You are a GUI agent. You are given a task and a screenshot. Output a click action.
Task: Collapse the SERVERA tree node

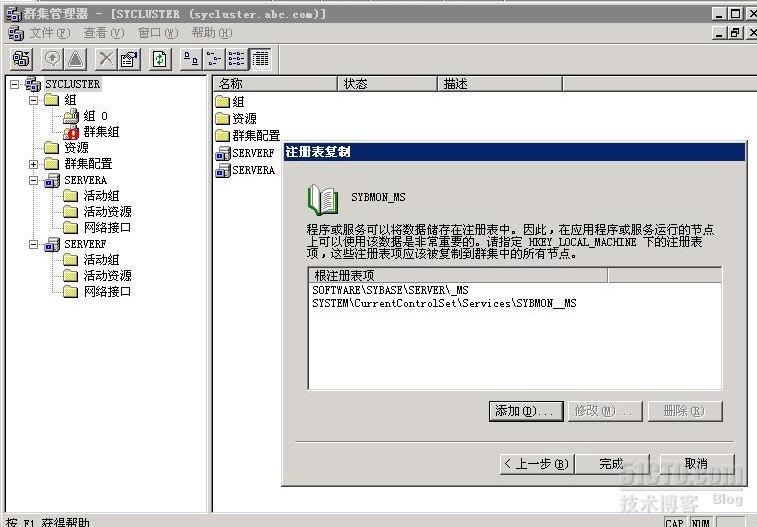[x=33, y=180]
